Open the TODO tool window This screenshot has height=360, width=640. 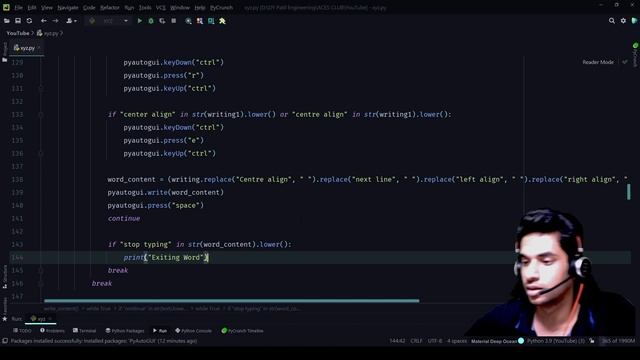(22, 331)
